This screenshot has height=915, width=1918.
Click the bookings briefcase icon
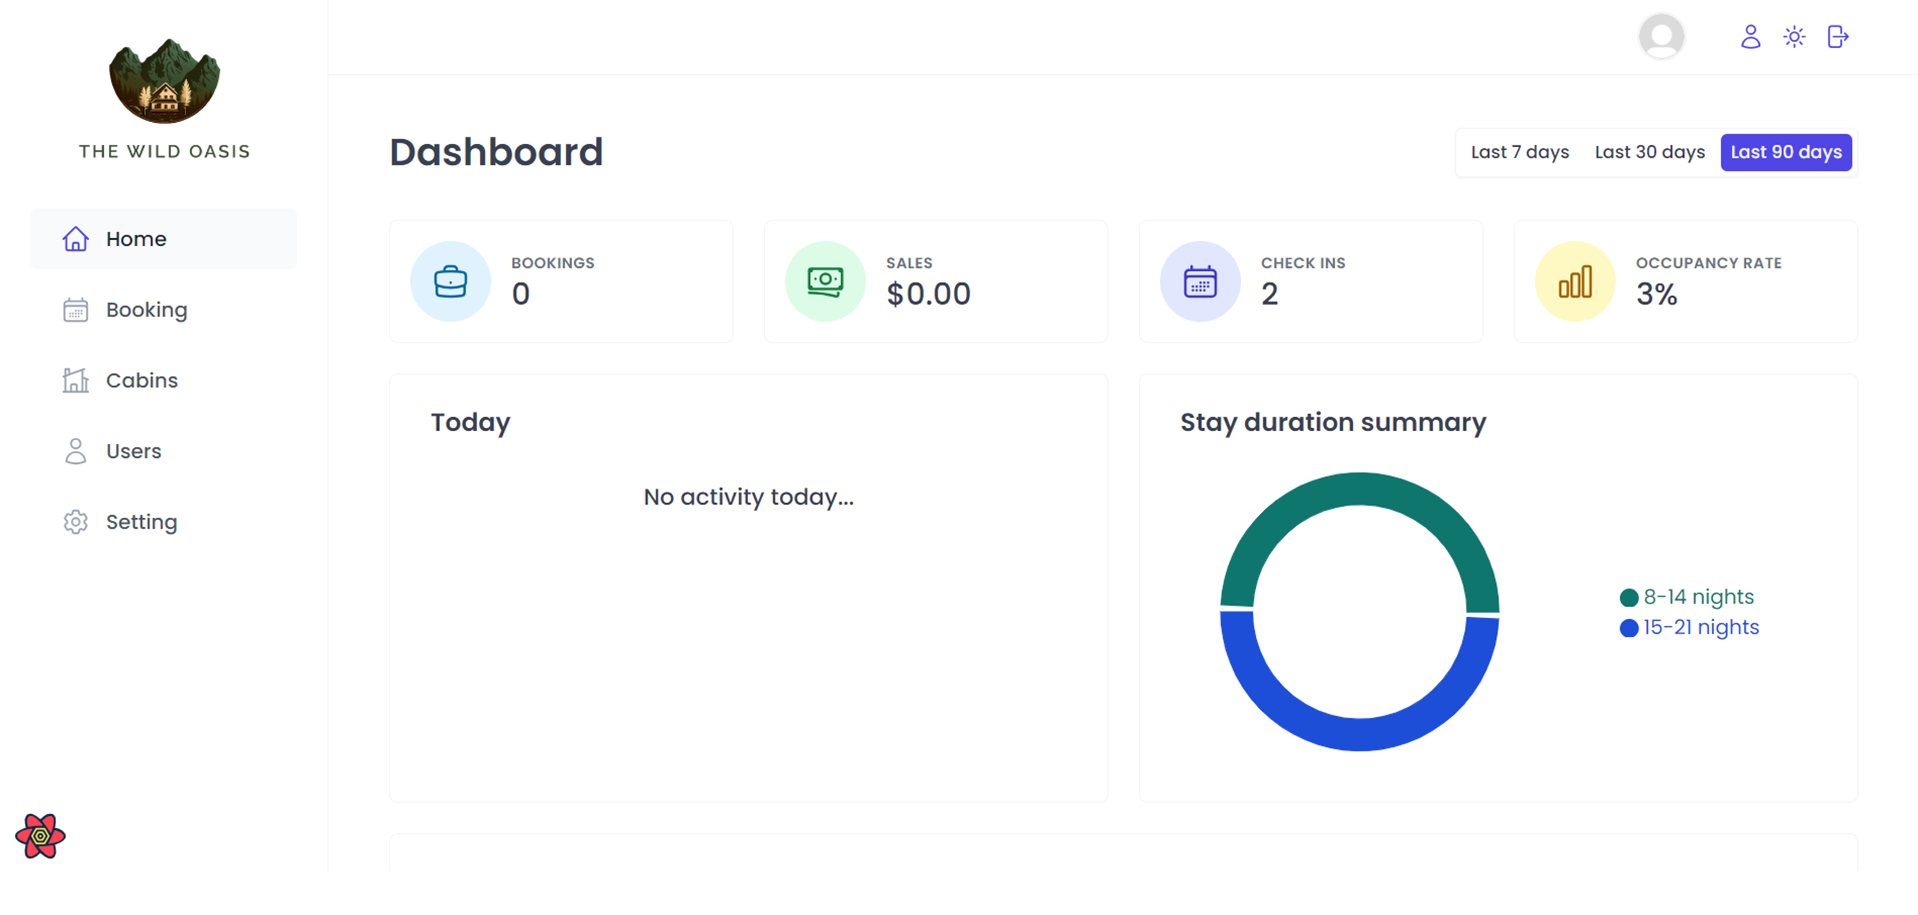pyautogui.click(x=450, y=281)
